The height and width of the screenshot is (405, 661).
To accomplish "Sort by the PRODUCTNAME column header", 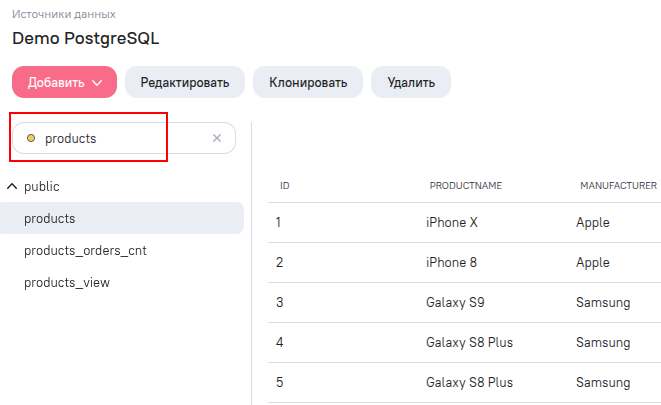I will [x=465, y=186].
